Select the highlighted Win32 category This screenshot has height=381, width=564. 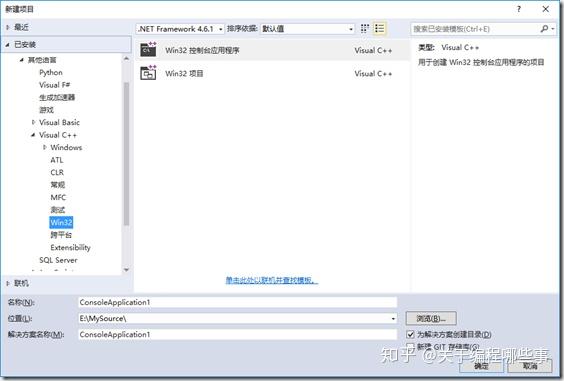click(x=61, y=222)
